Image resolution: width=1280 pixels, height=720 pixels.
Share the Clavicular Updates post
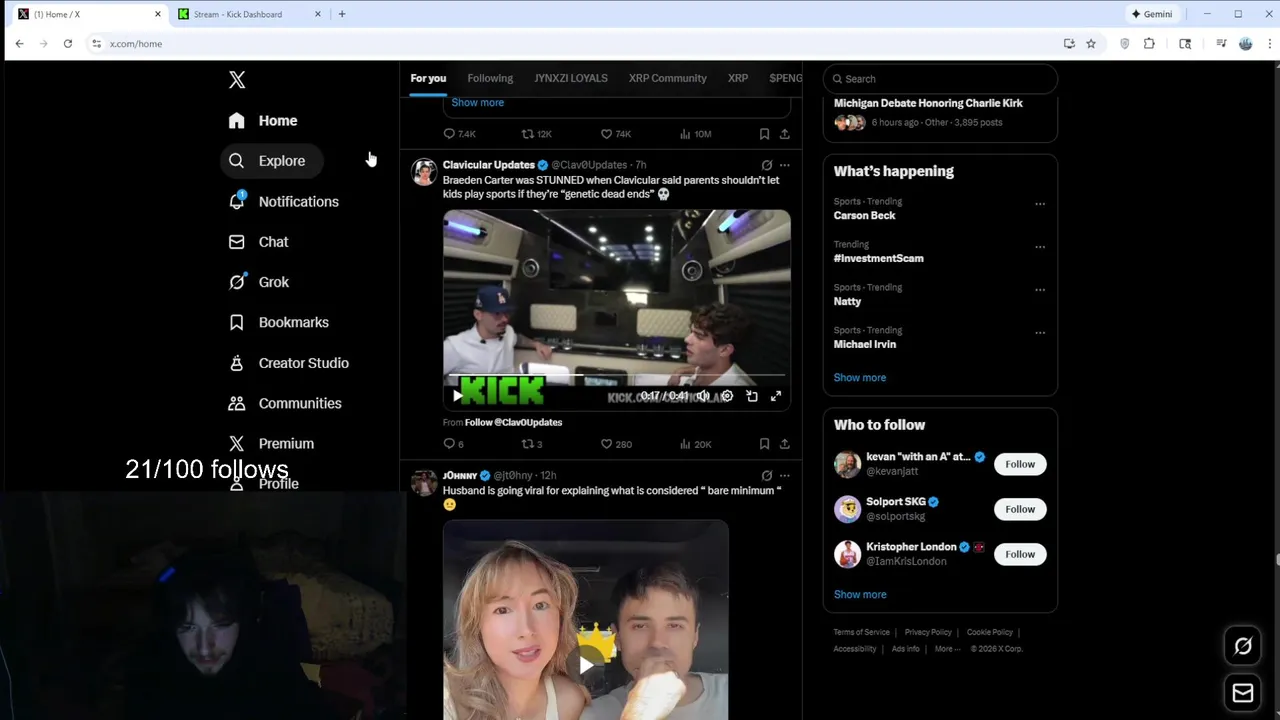[x=784, y=444]
